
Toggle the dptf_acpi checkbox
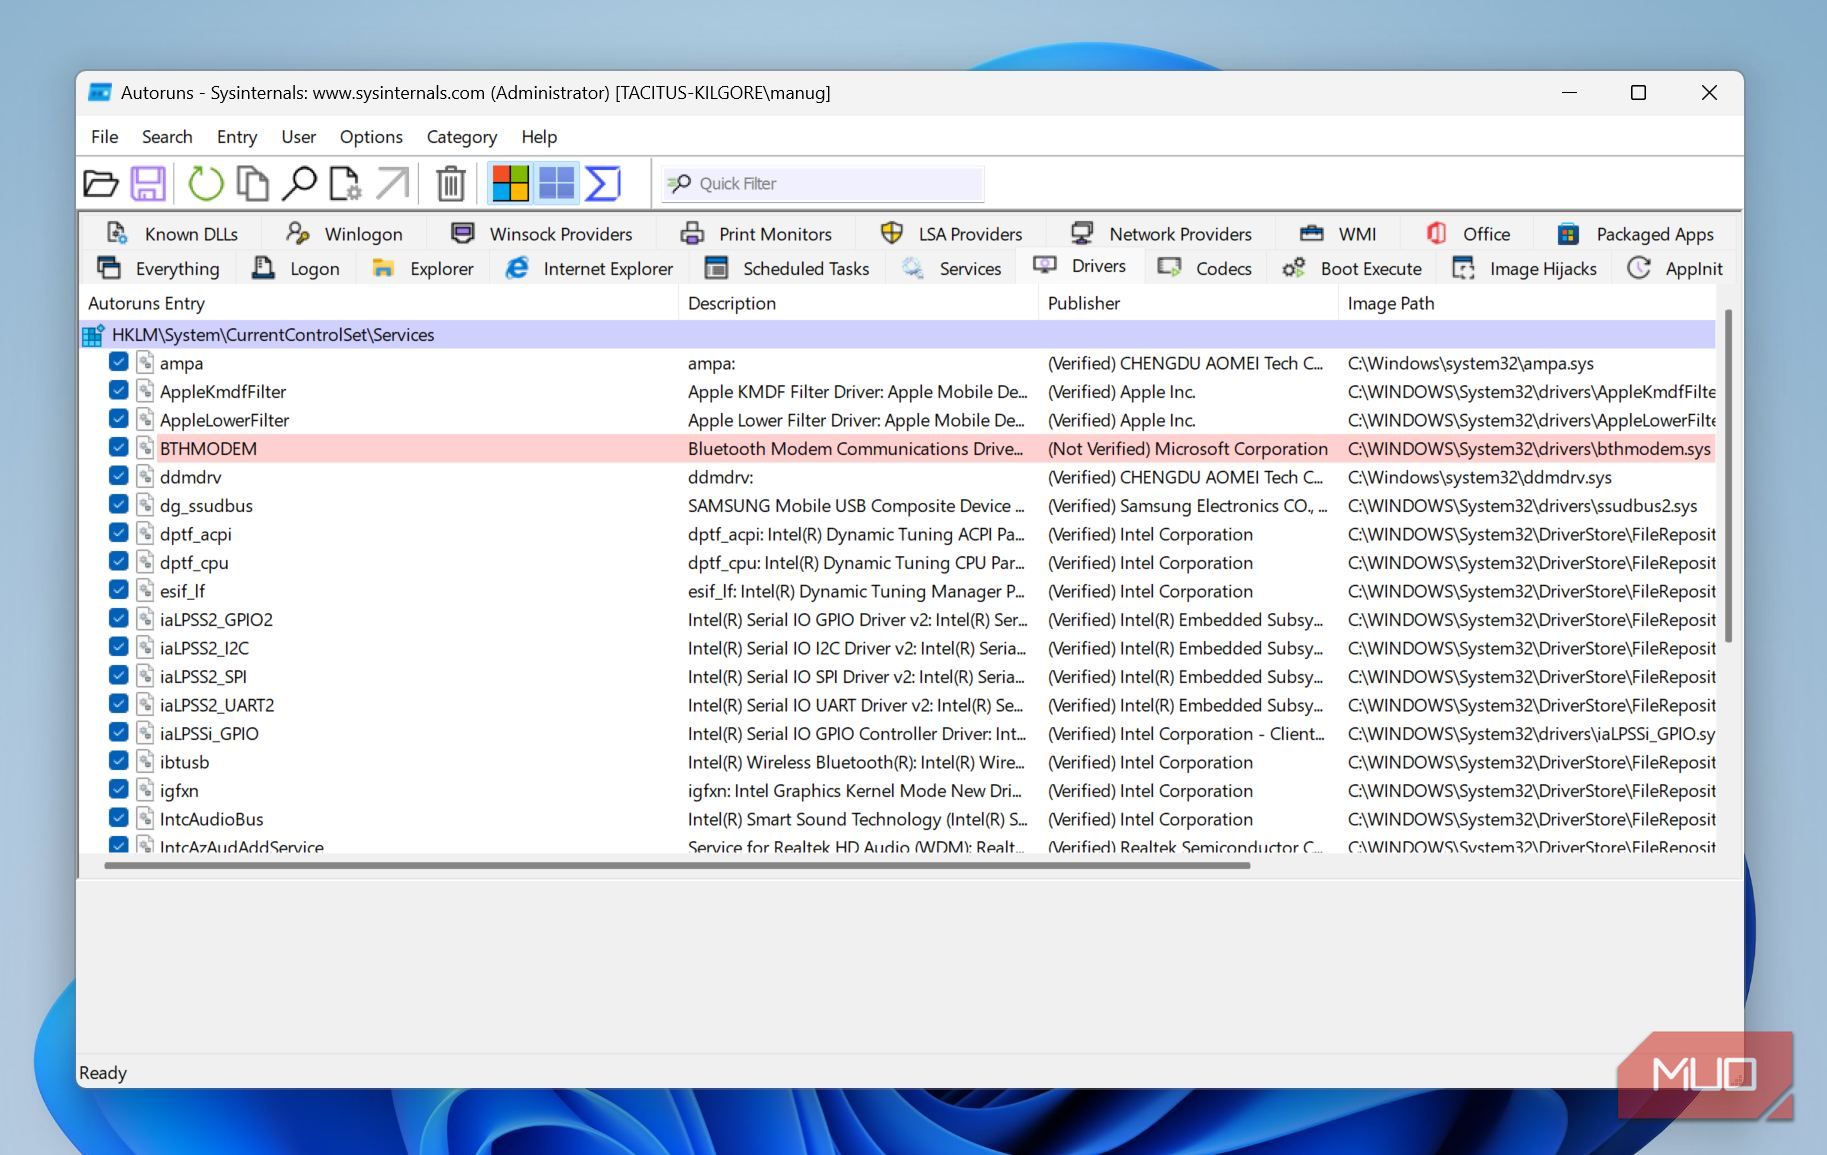pyautogui.click(x=118, y=533)
